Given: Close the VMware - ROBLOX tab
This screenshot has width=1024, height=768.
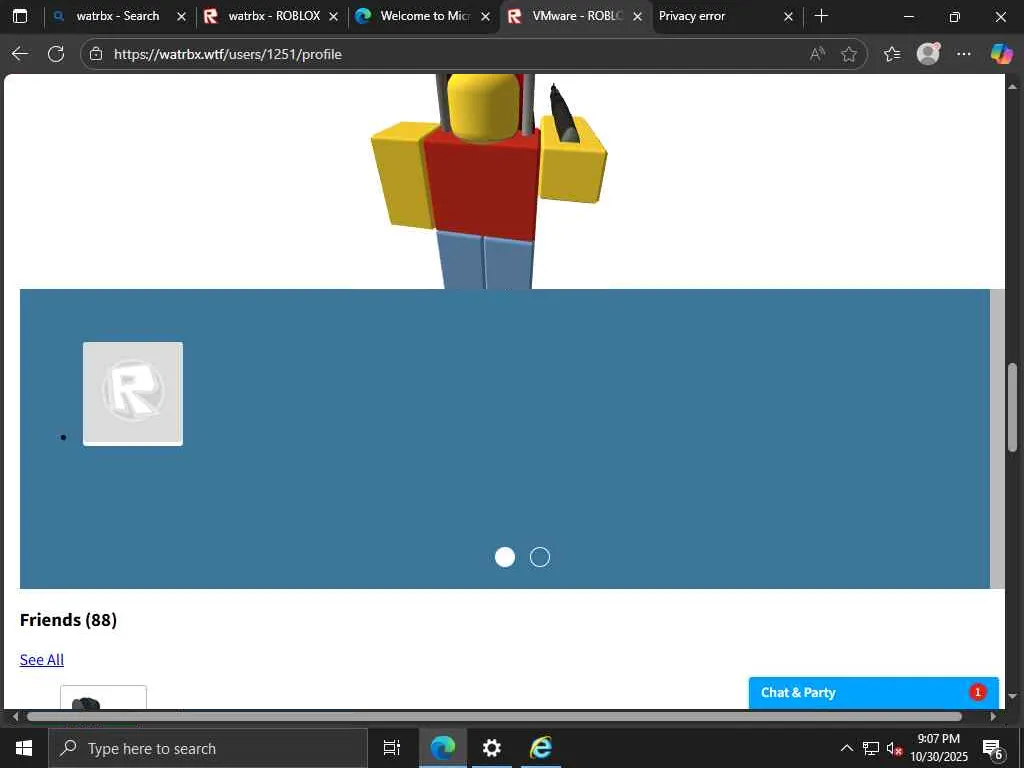Looking at the screenshot, I should click(637, 16).
